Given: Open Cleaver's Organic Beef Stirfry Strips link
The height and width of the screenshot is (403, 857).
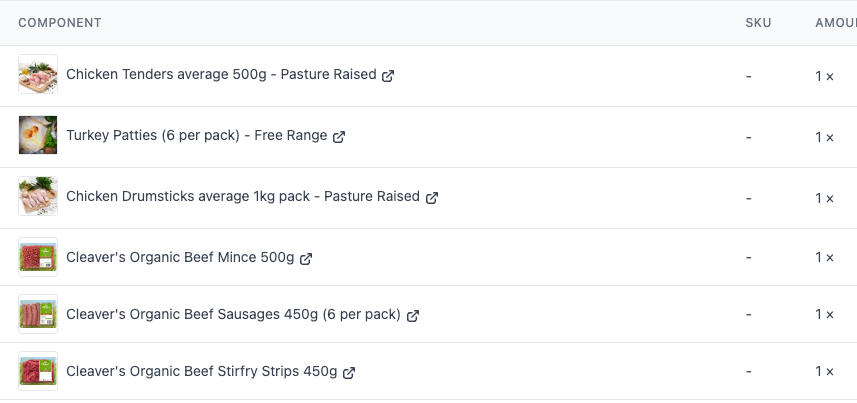Looking at the screenshot, I should pos(201,372).
